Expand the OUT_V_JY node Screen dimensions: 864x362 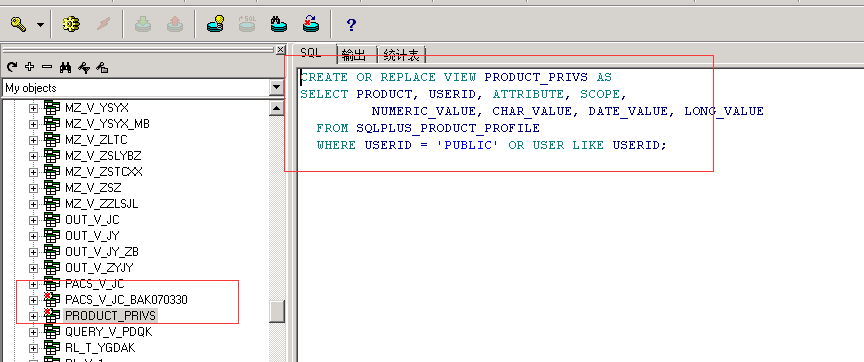pos(34,236)
